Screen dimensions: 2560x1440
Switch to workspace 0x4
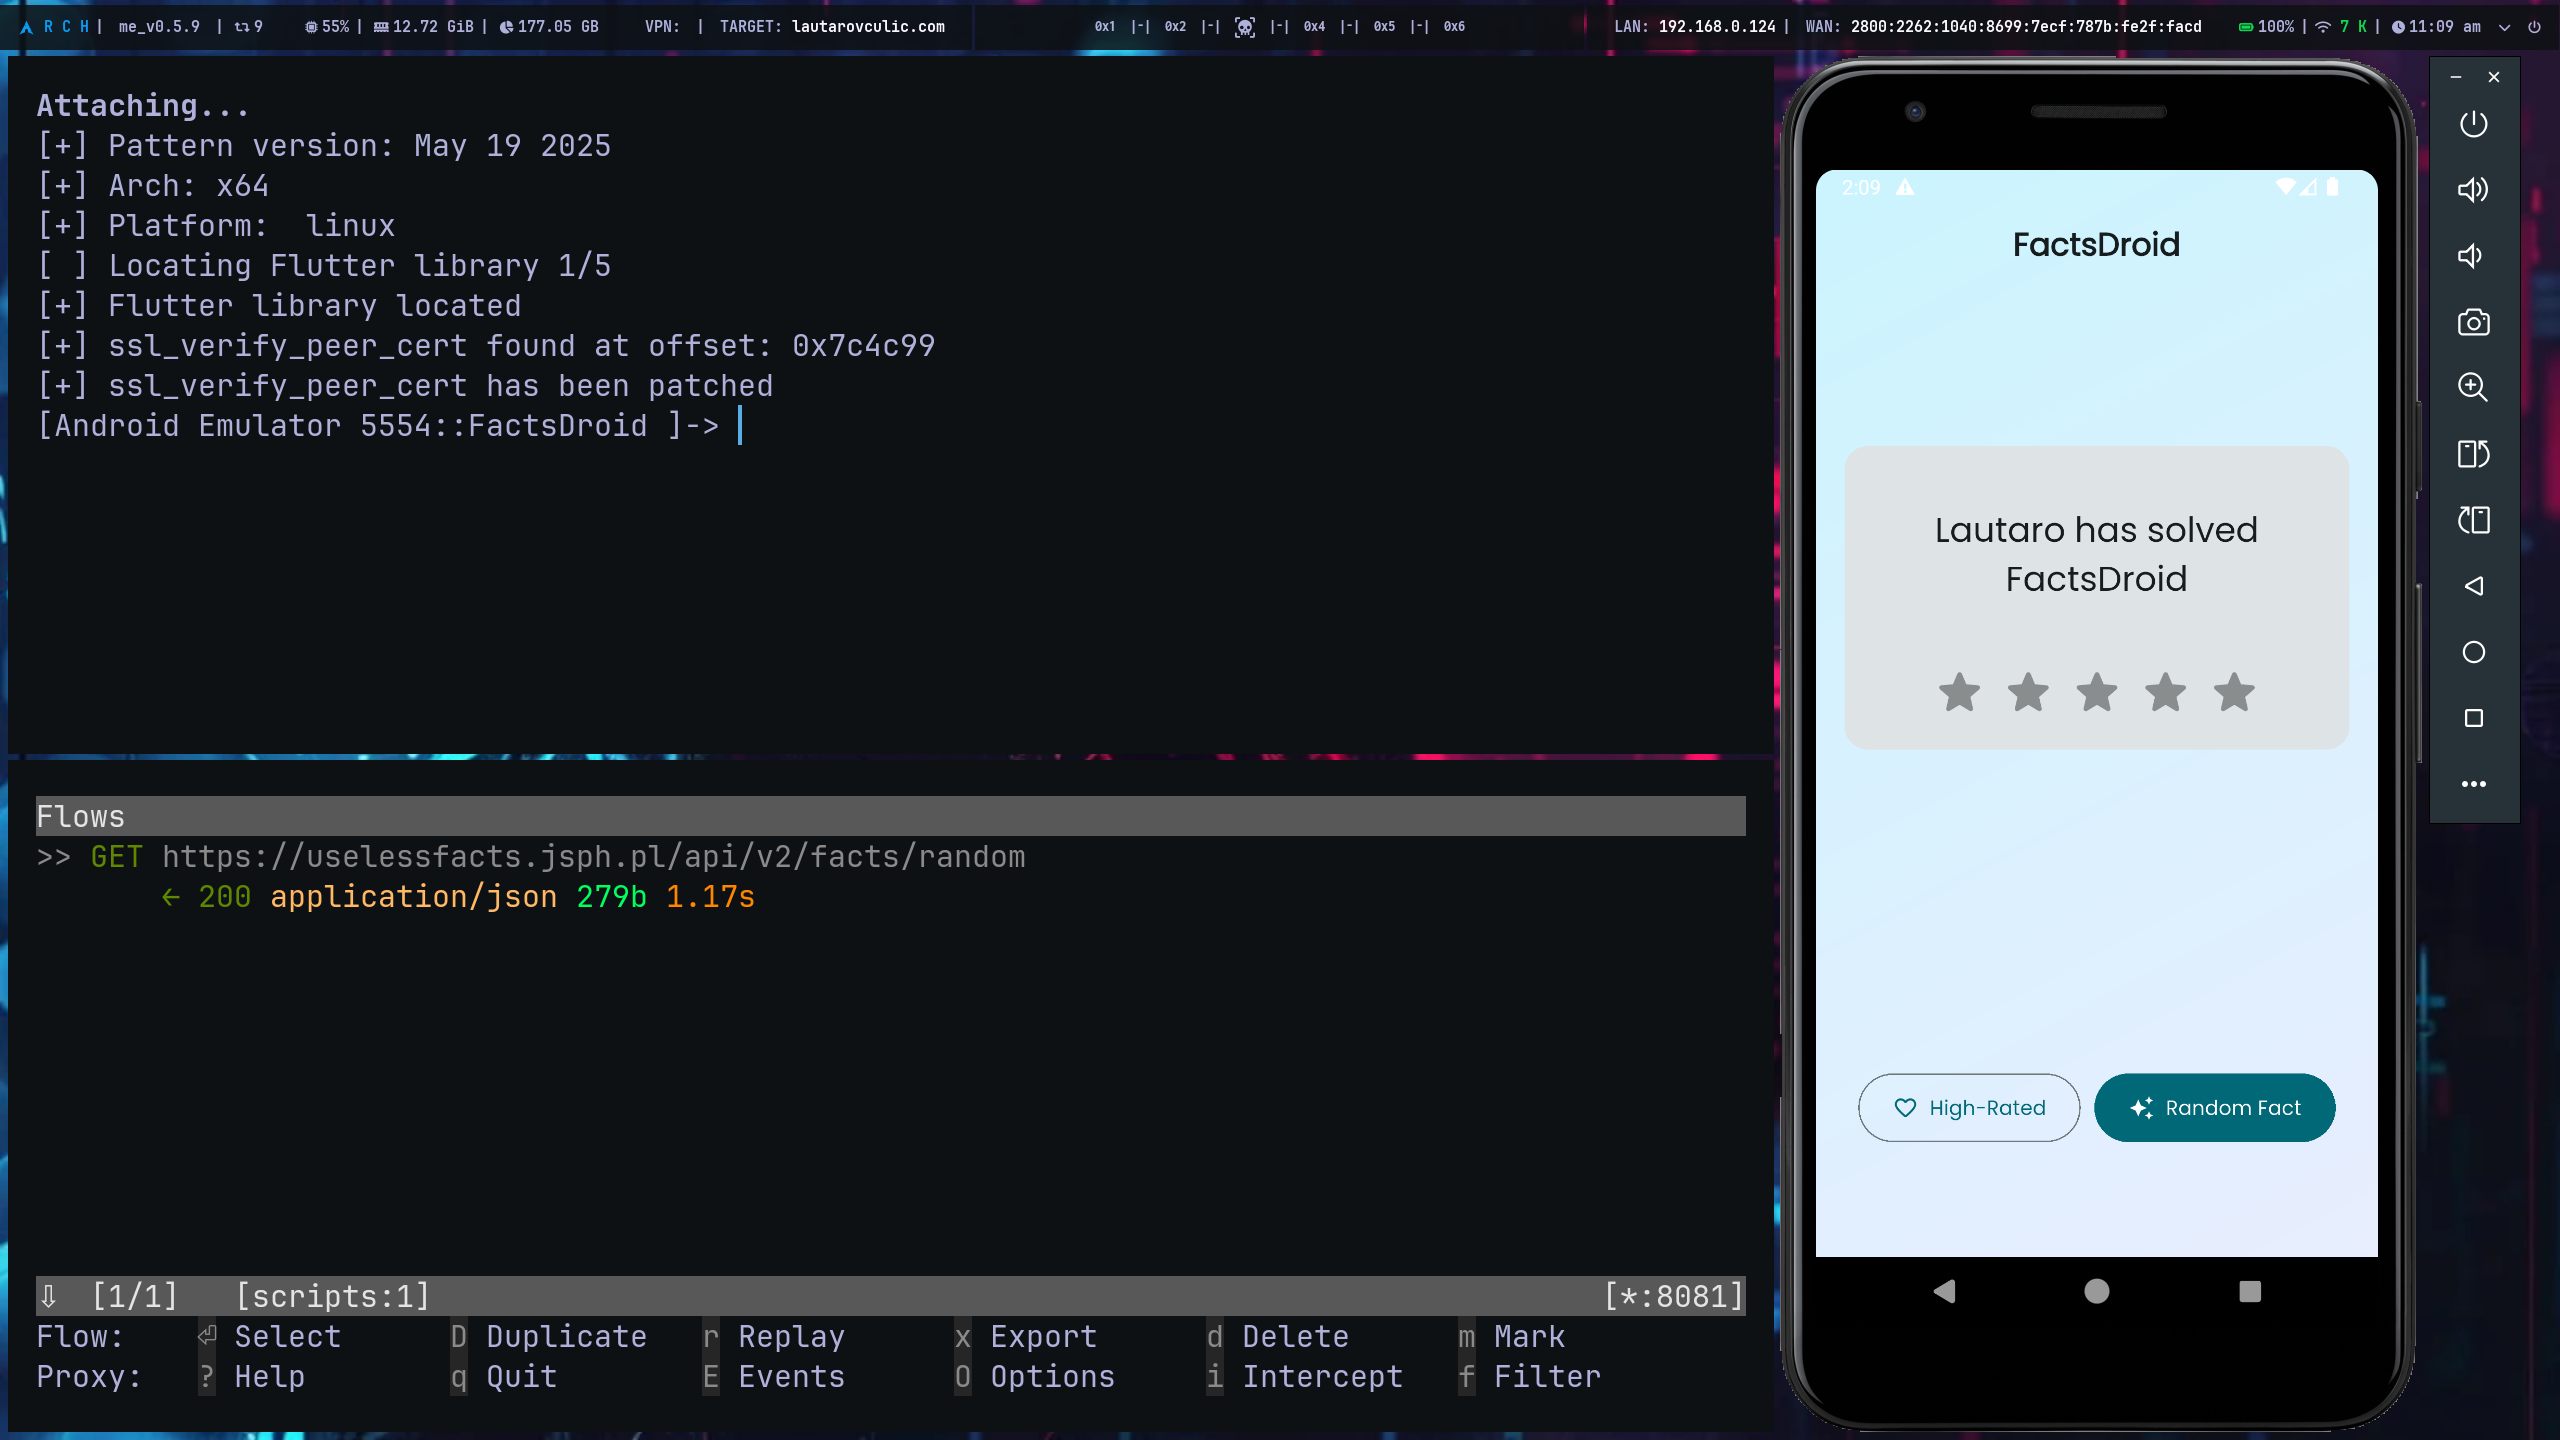pos(1314,27)
